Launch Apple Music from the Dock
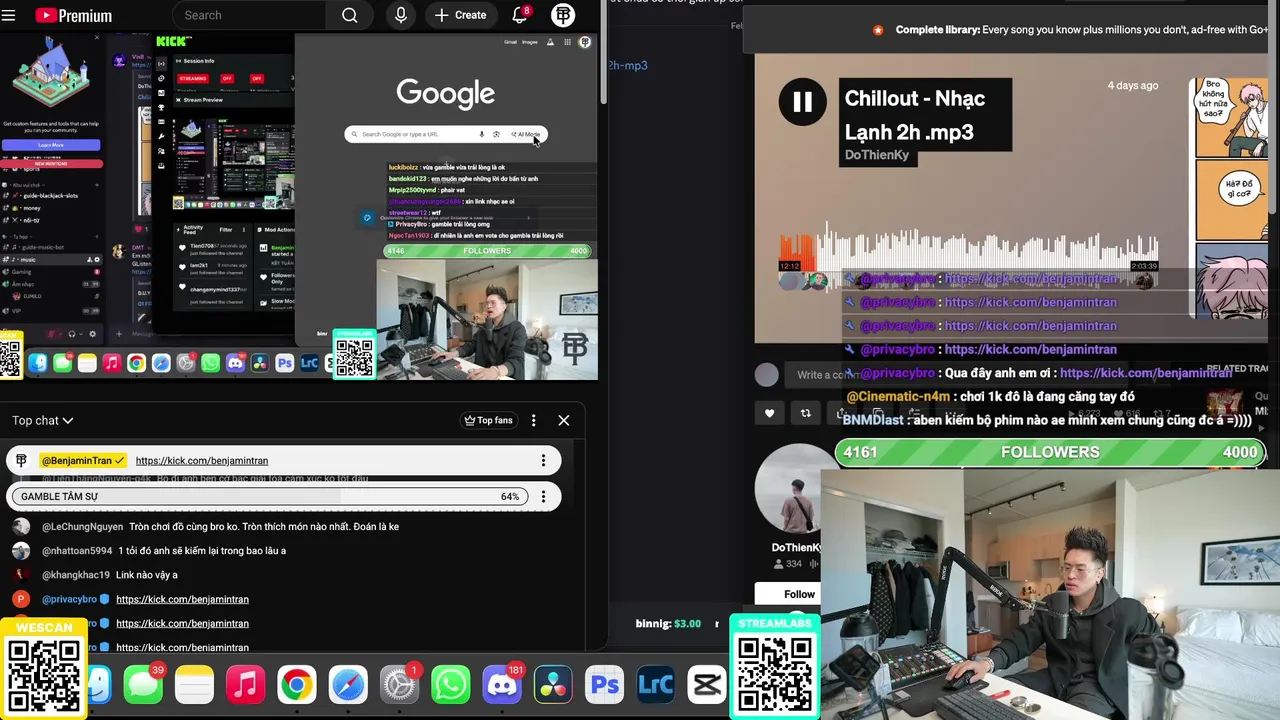This screenshot has width=1280, height=720. 245,686
